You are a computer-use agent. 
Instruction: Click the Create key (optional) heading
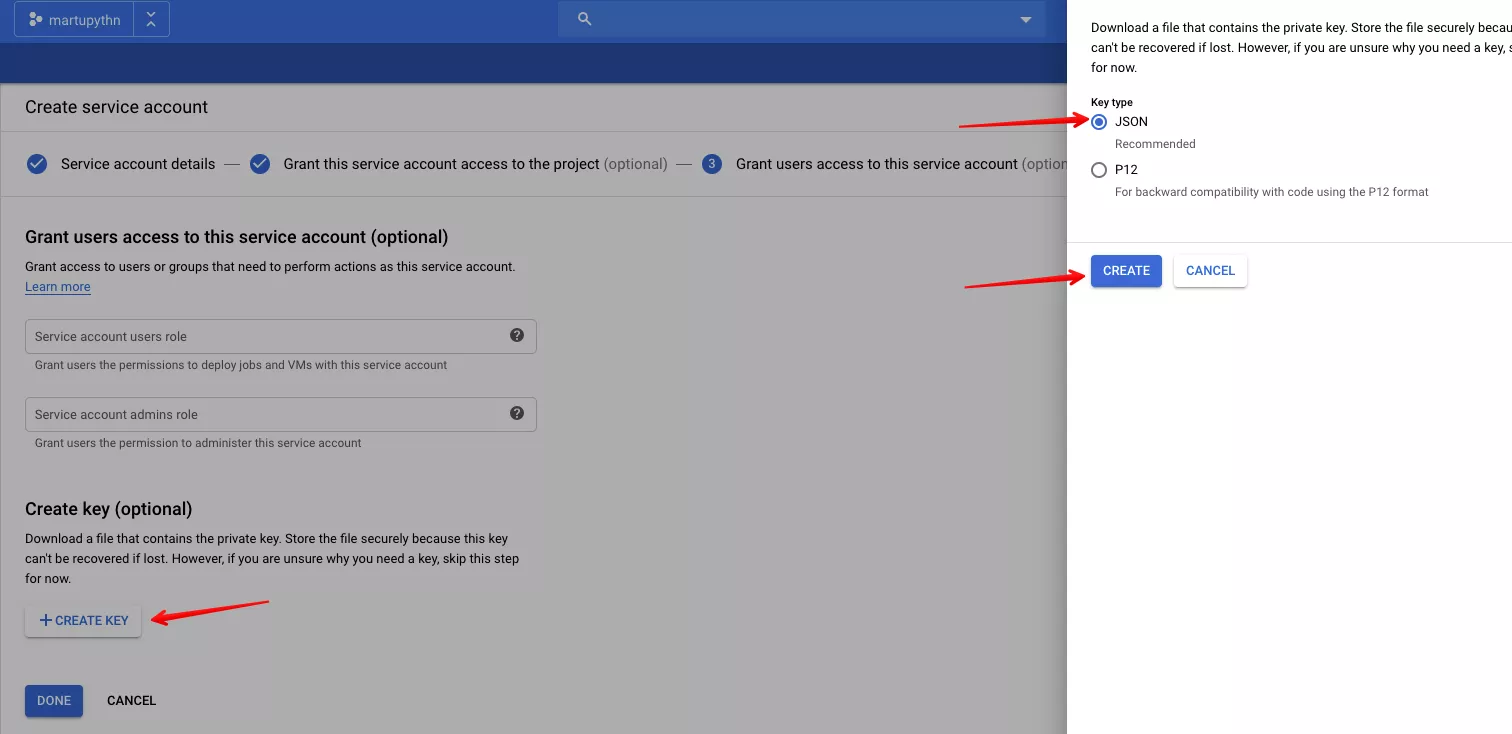click(108, 509)
